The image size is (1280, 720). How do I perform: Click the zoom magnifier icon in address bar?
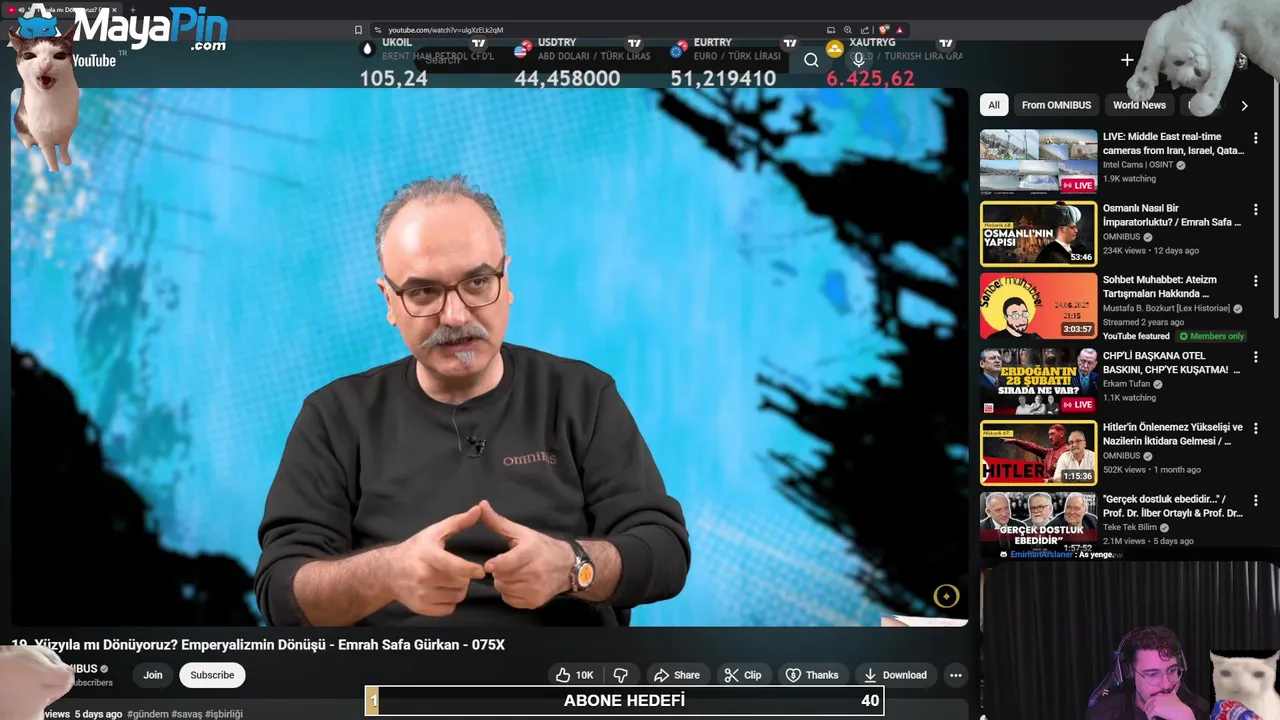point(848,30)
